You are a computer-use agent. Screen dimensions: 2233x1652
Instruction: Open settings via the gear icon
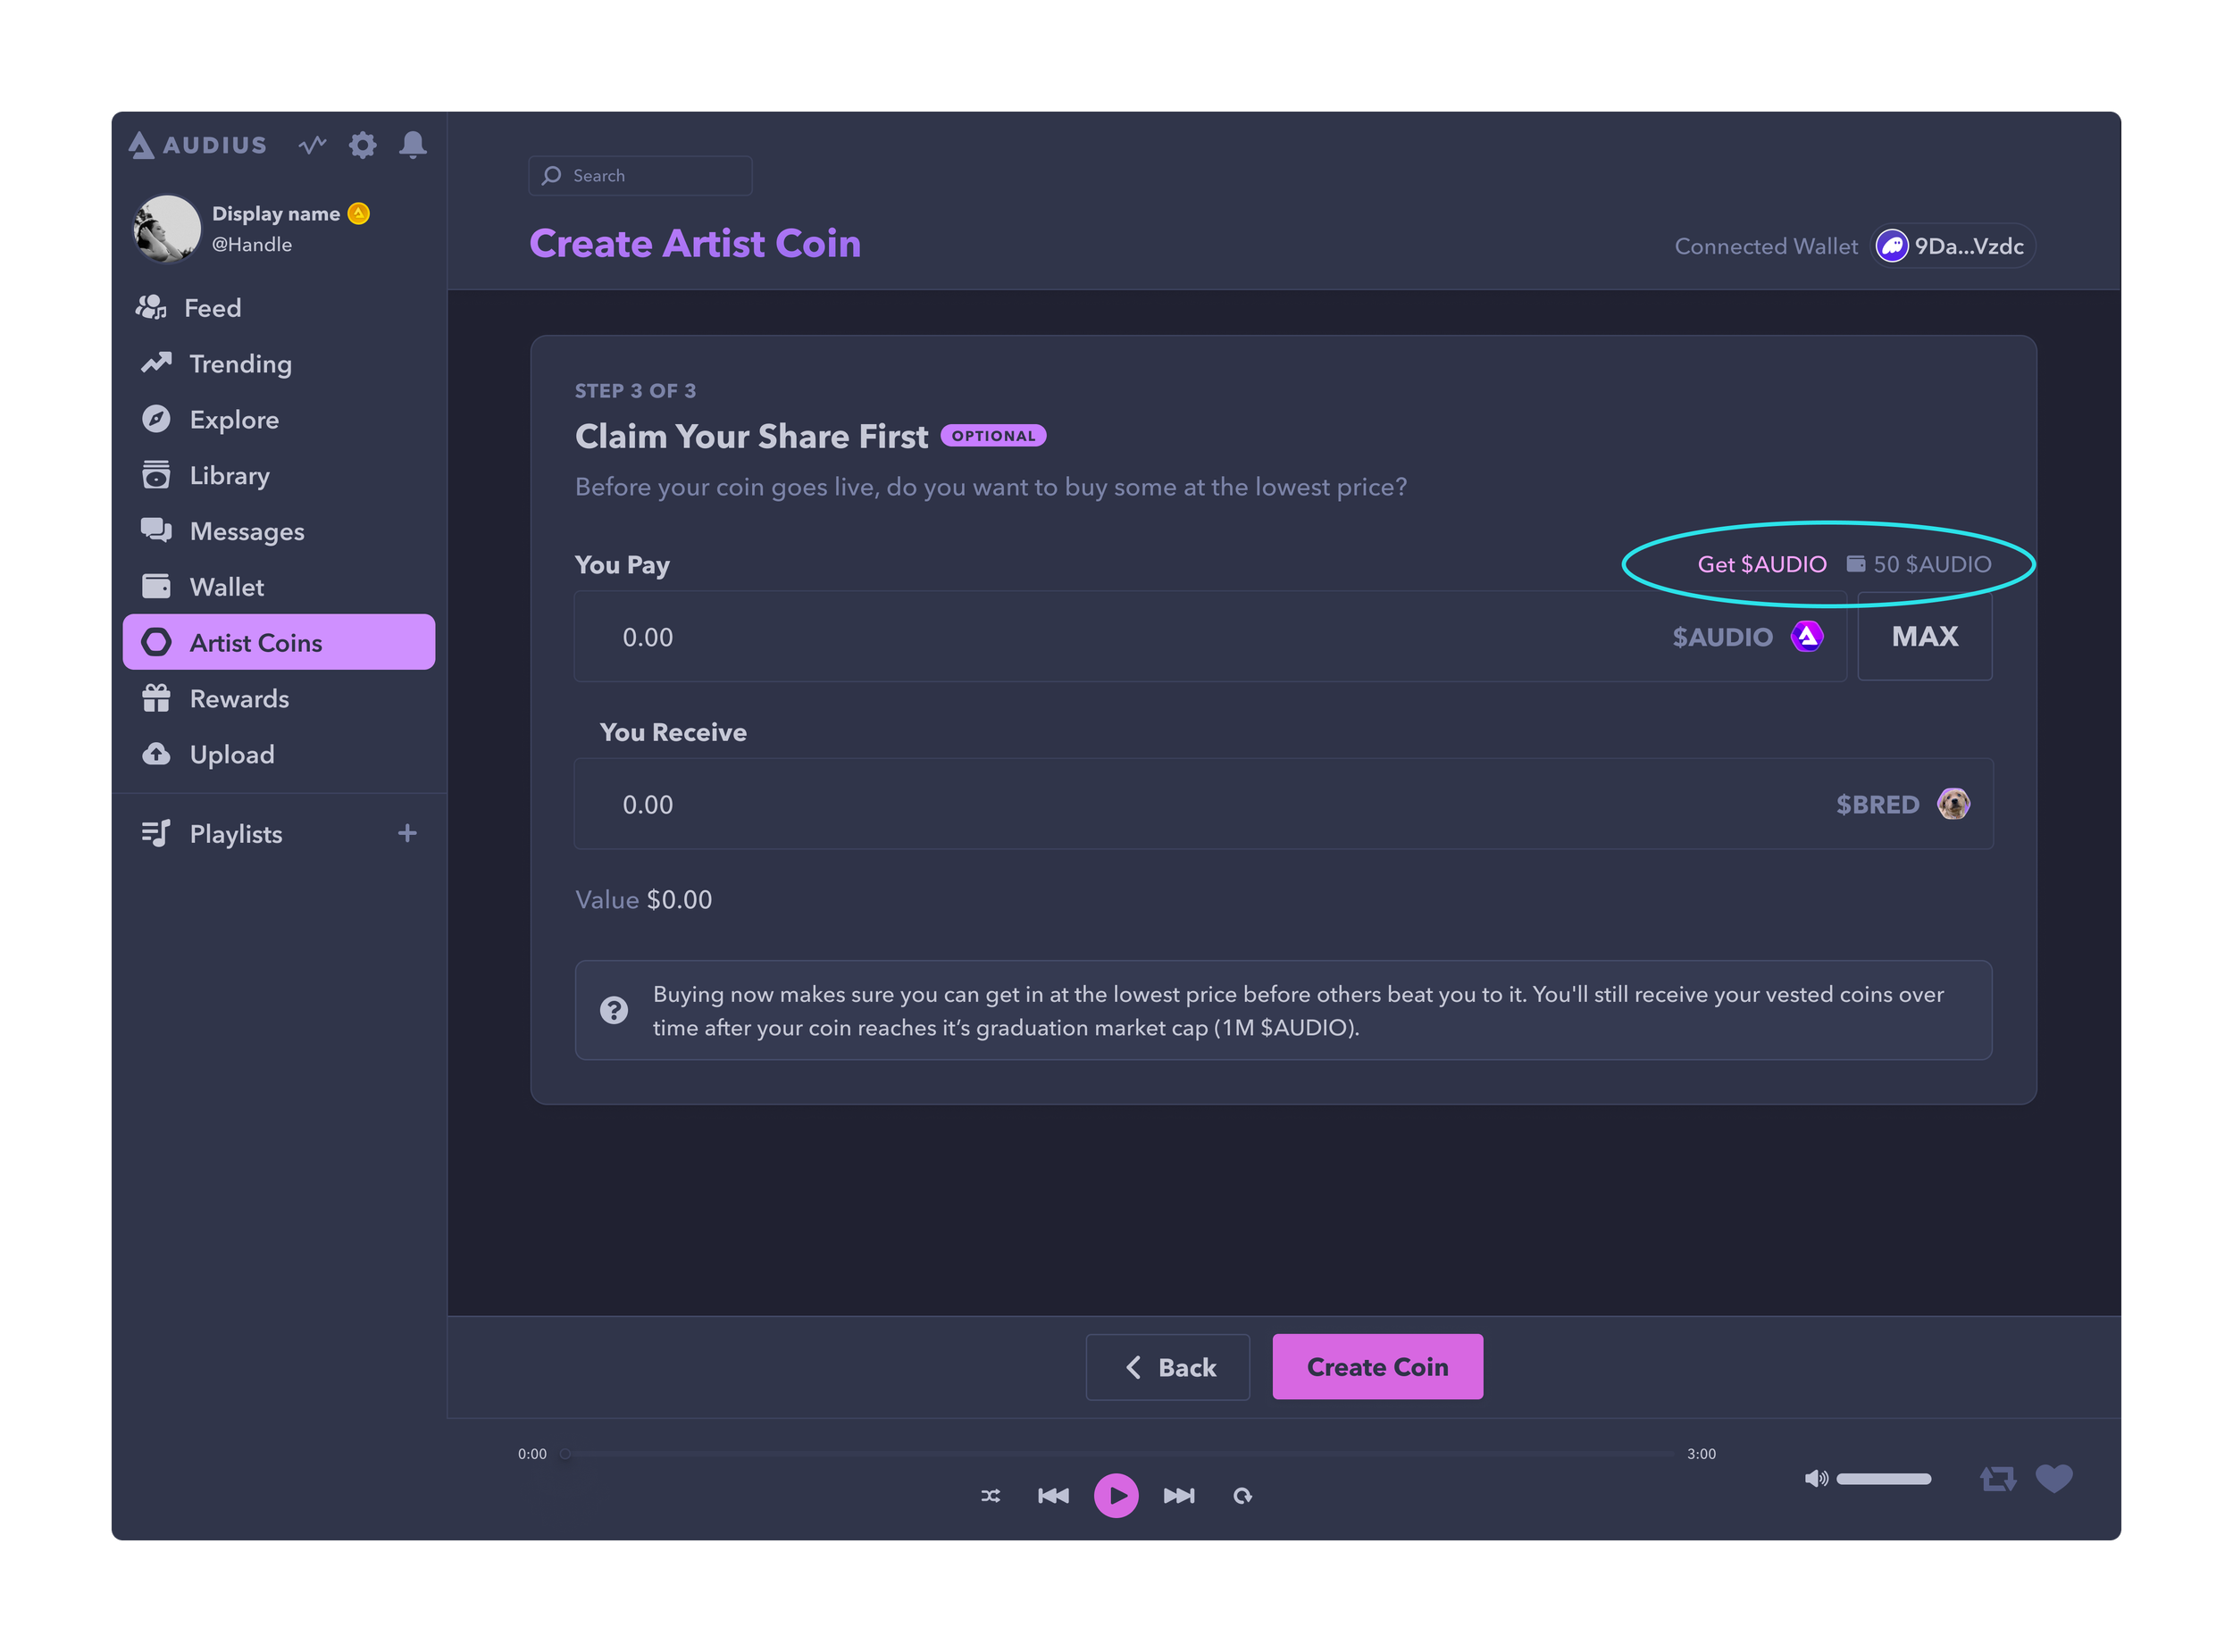pyautogui.click(x=362, y=145)
